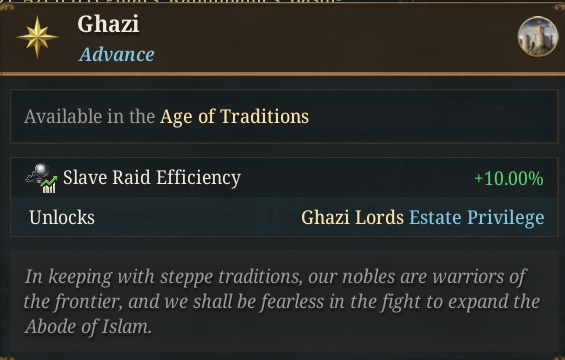Click the ball-and-chain slave icon
This screenshot has width=565, height=360.
[38, 172]
